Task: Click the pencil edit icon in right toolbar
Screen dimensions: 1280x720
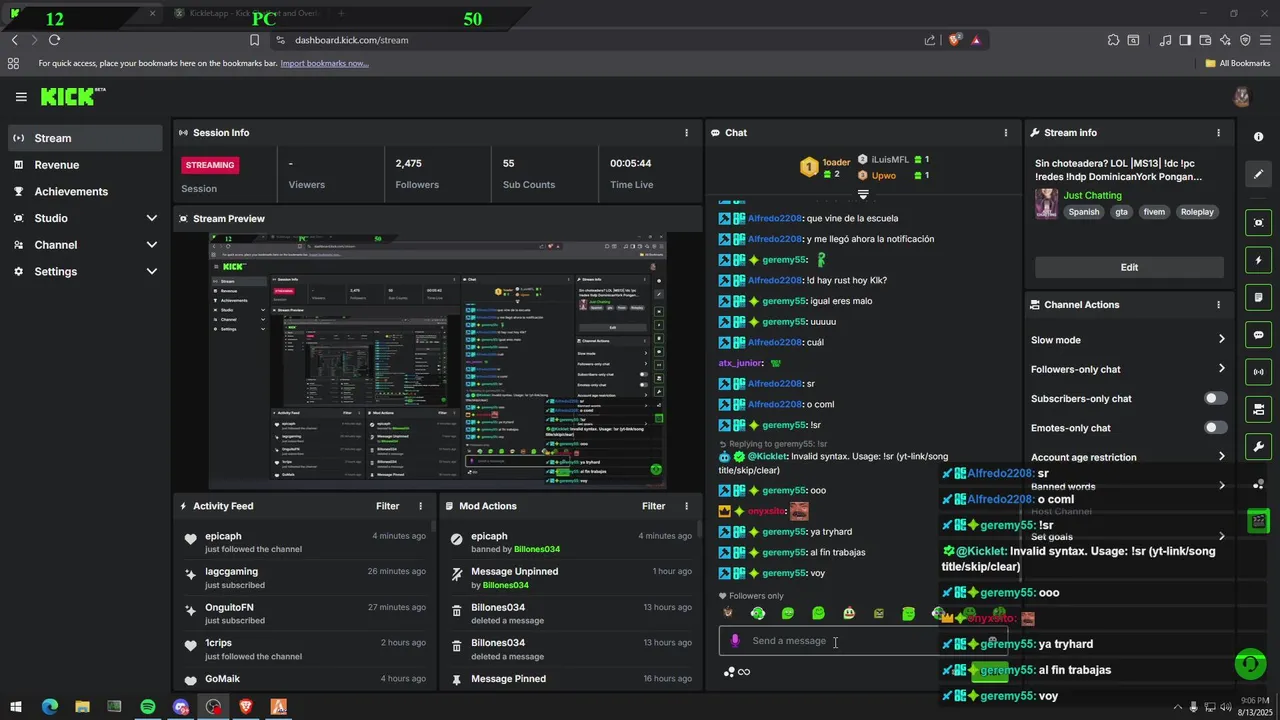Action: point(1258,174)
